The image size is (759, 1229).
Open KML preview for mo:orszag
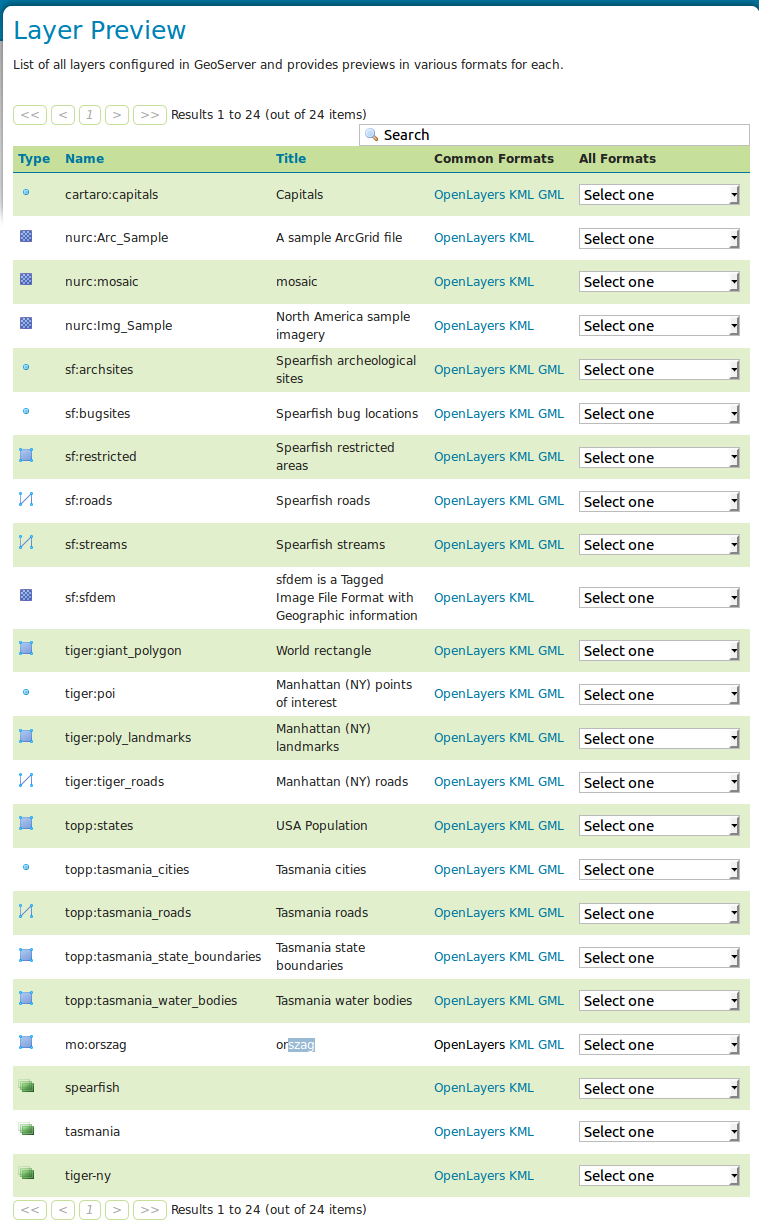(x=522, y=1045)
